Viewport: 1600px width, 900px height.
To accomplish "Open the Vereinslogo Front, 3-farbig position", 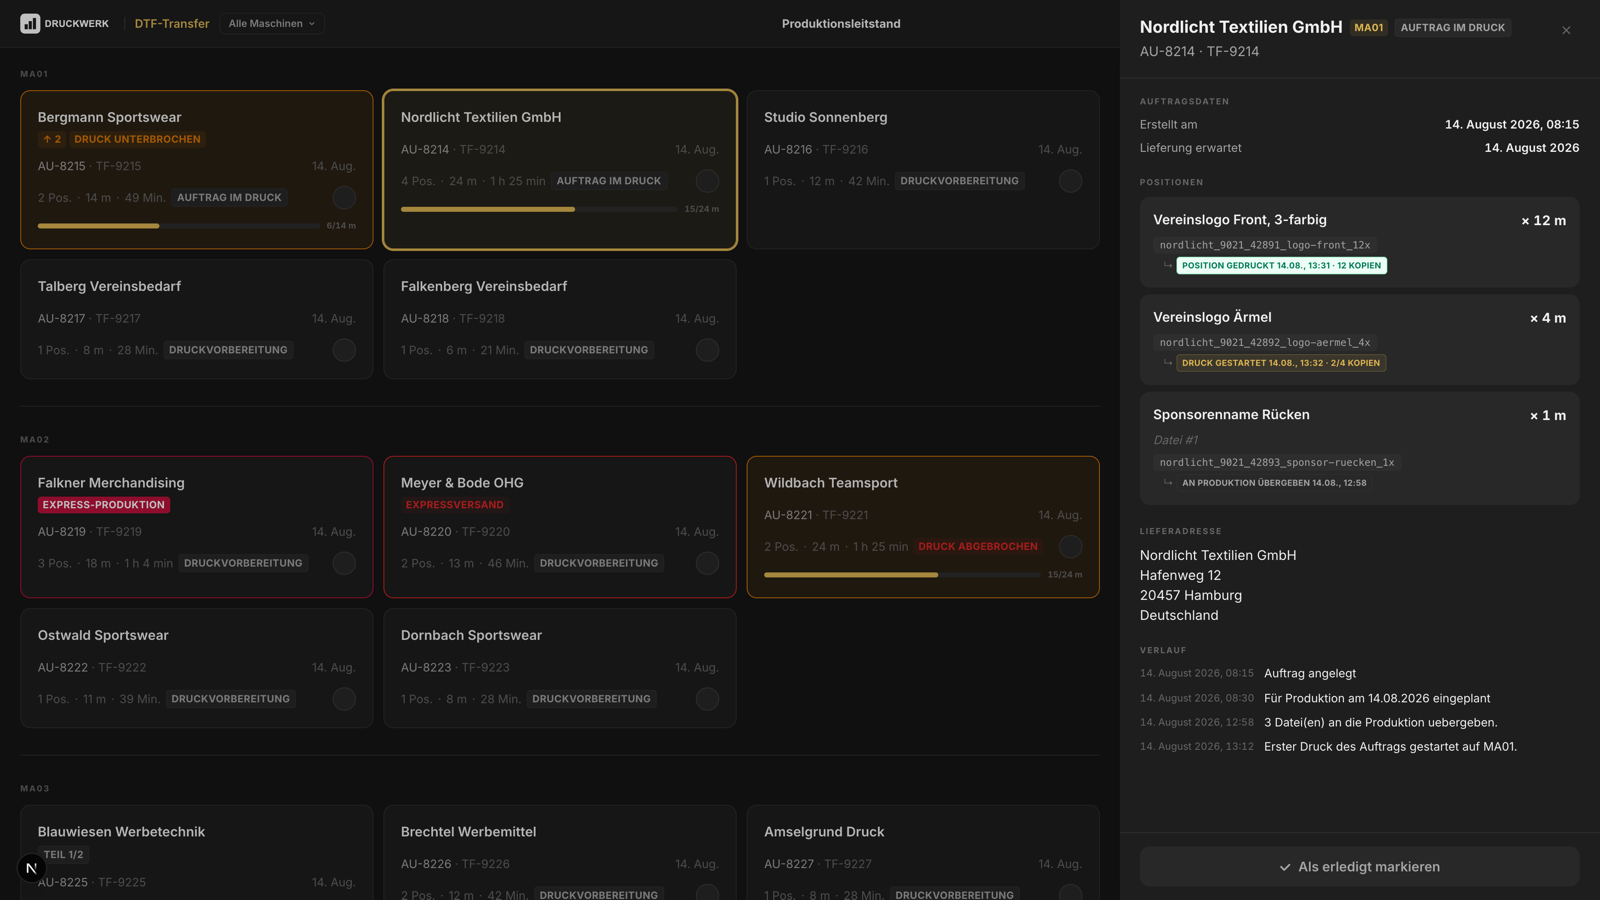I will pyautogui.click(x=1359, y=243).
